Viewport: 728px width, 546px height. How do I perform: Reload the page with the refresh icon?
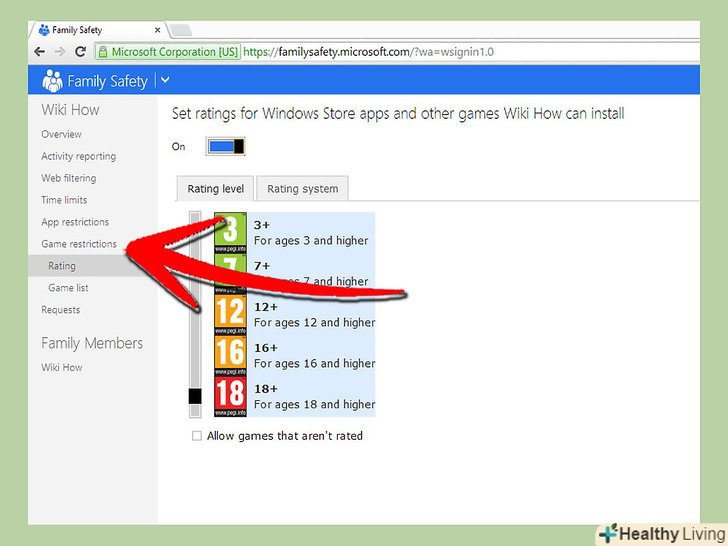click(80, 52)
